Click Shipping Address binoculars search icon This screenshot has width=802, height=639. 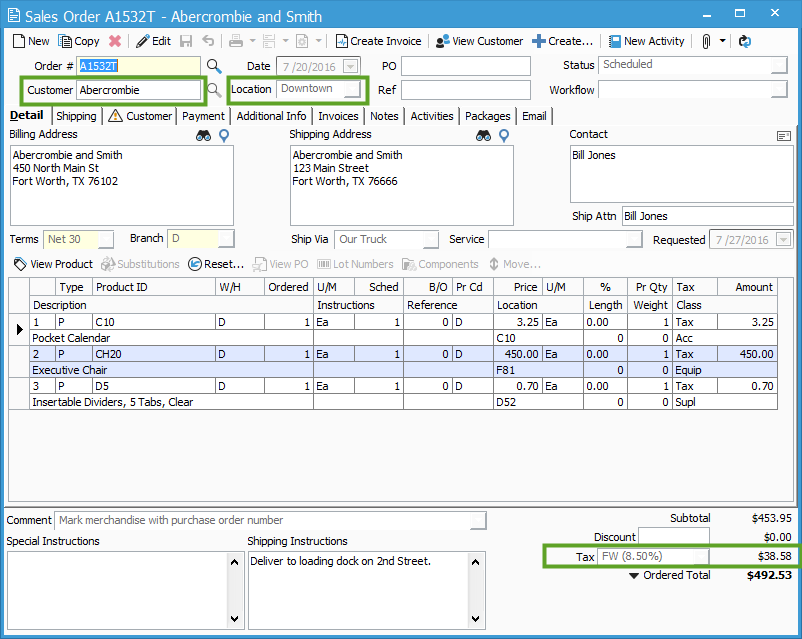coord(483,136)
